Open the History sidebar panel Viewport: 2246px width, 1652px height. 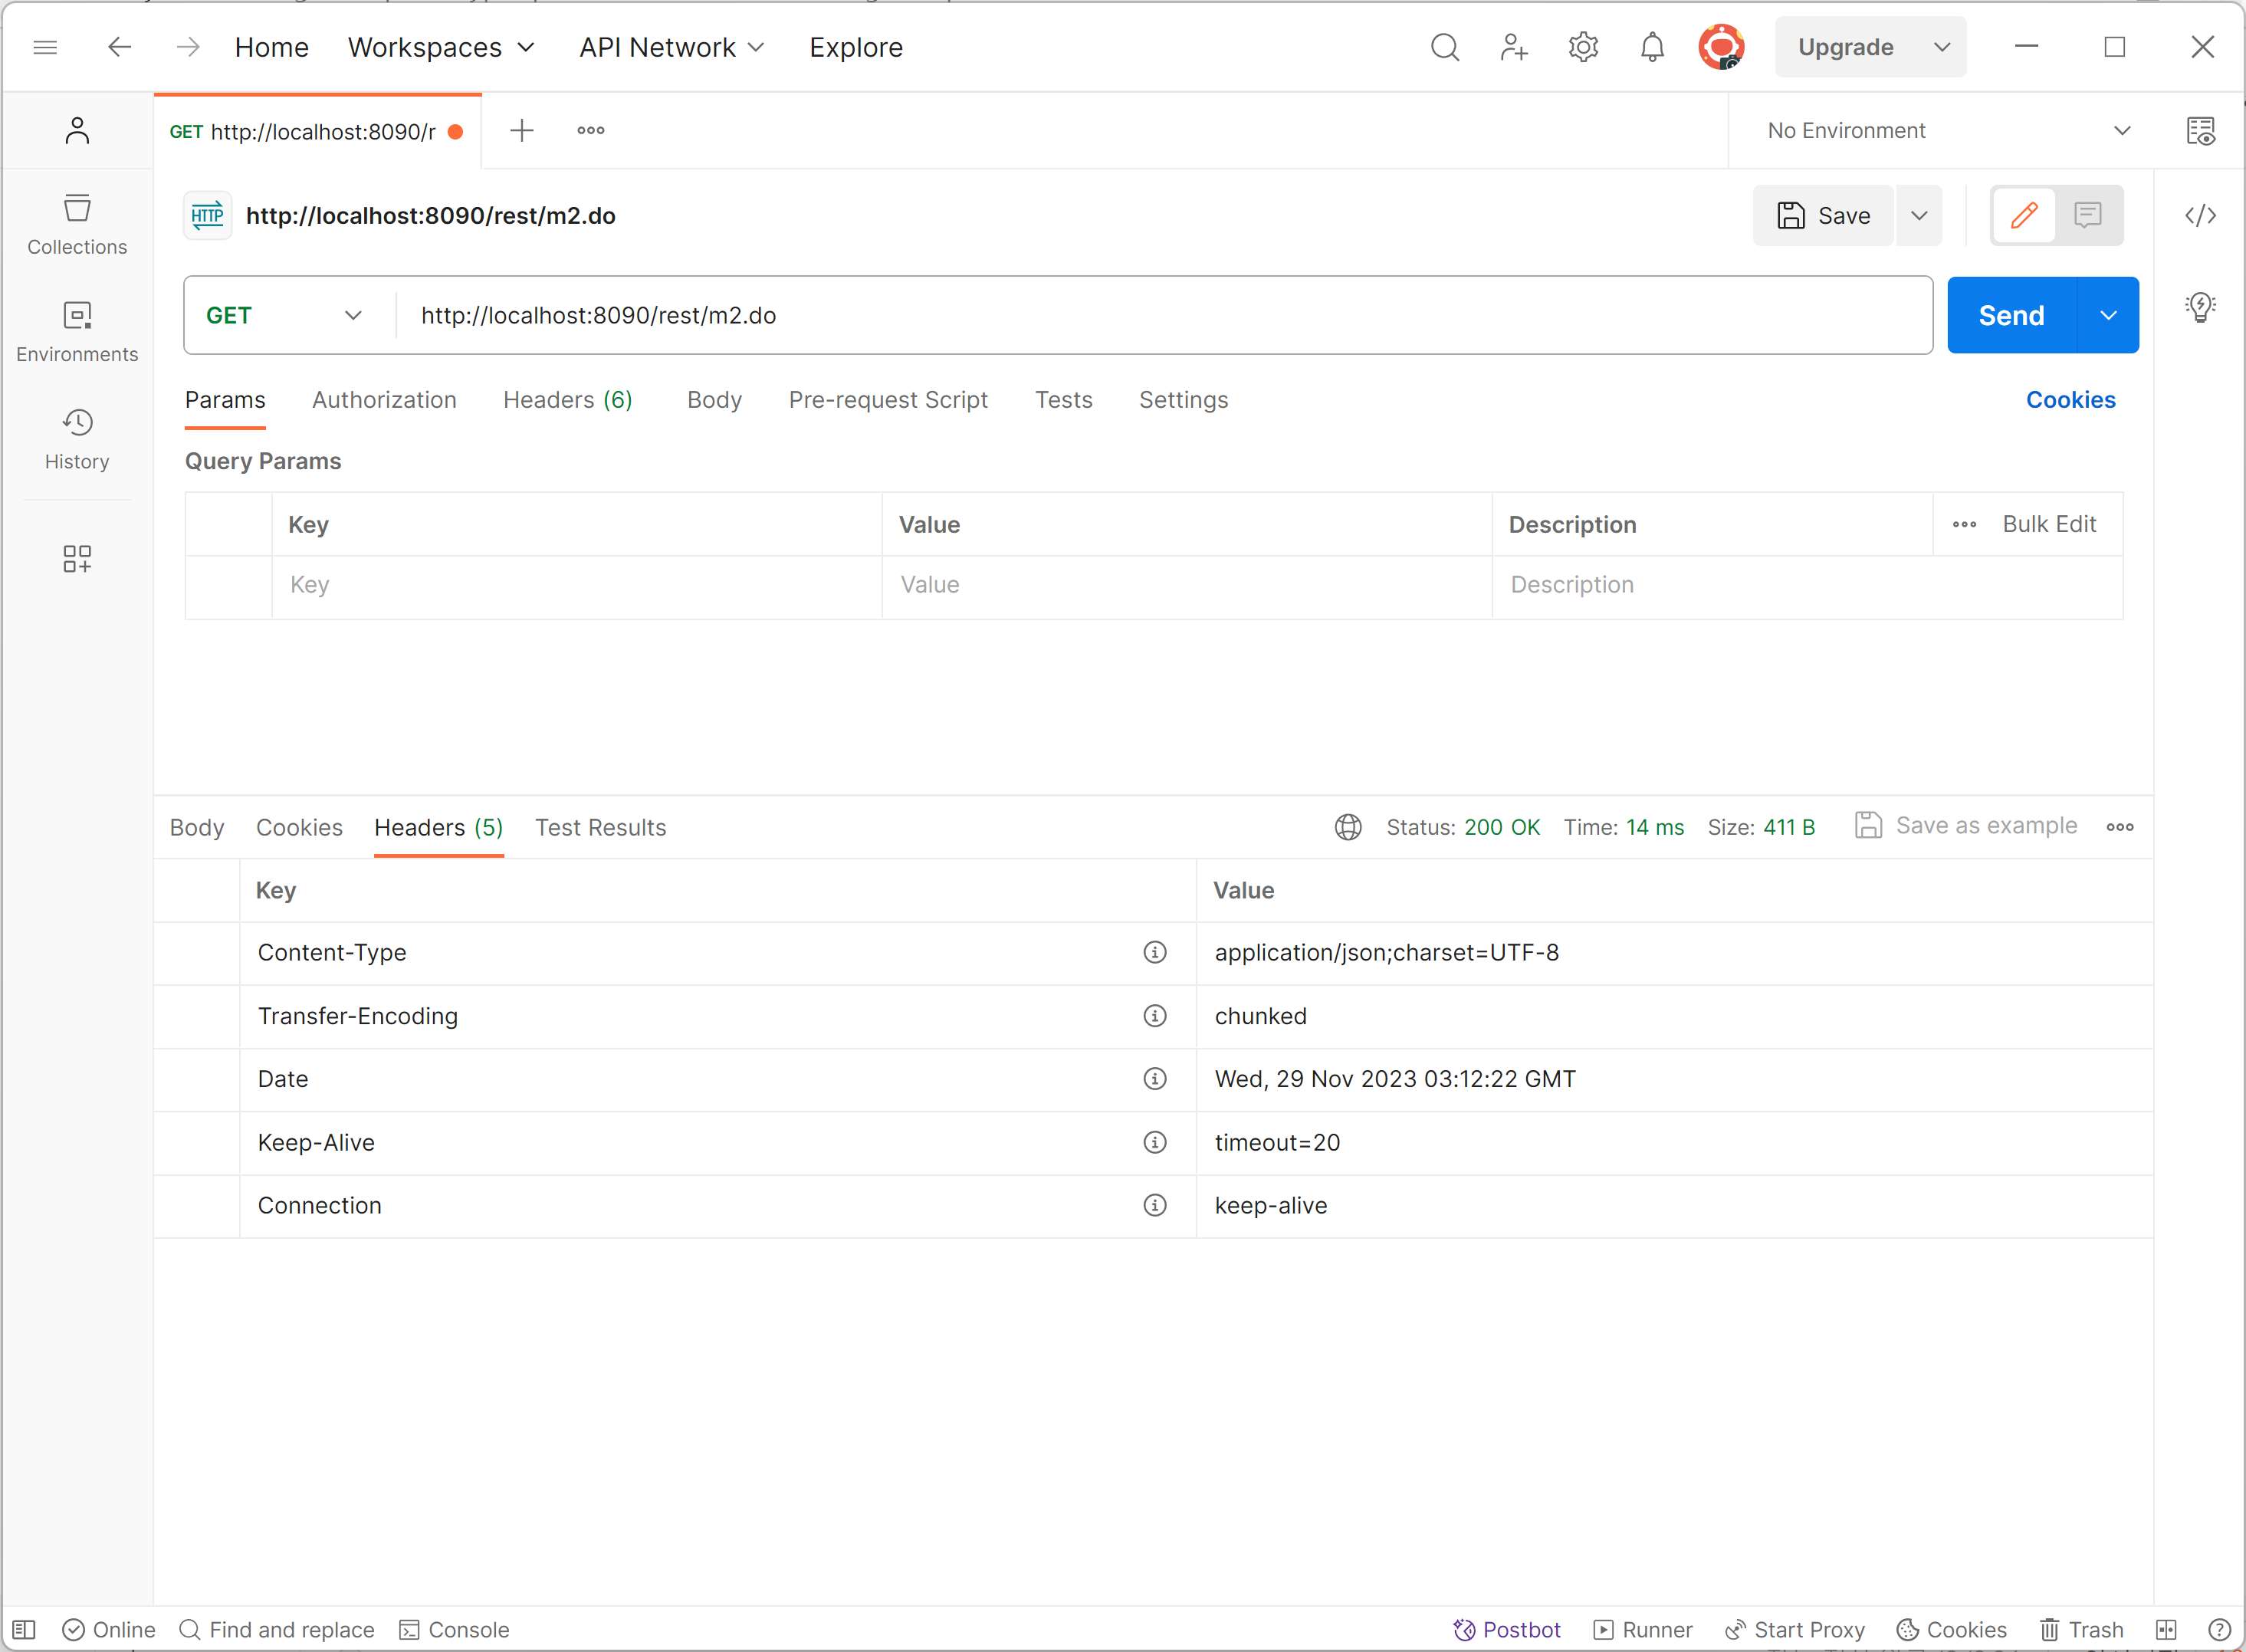77,439
